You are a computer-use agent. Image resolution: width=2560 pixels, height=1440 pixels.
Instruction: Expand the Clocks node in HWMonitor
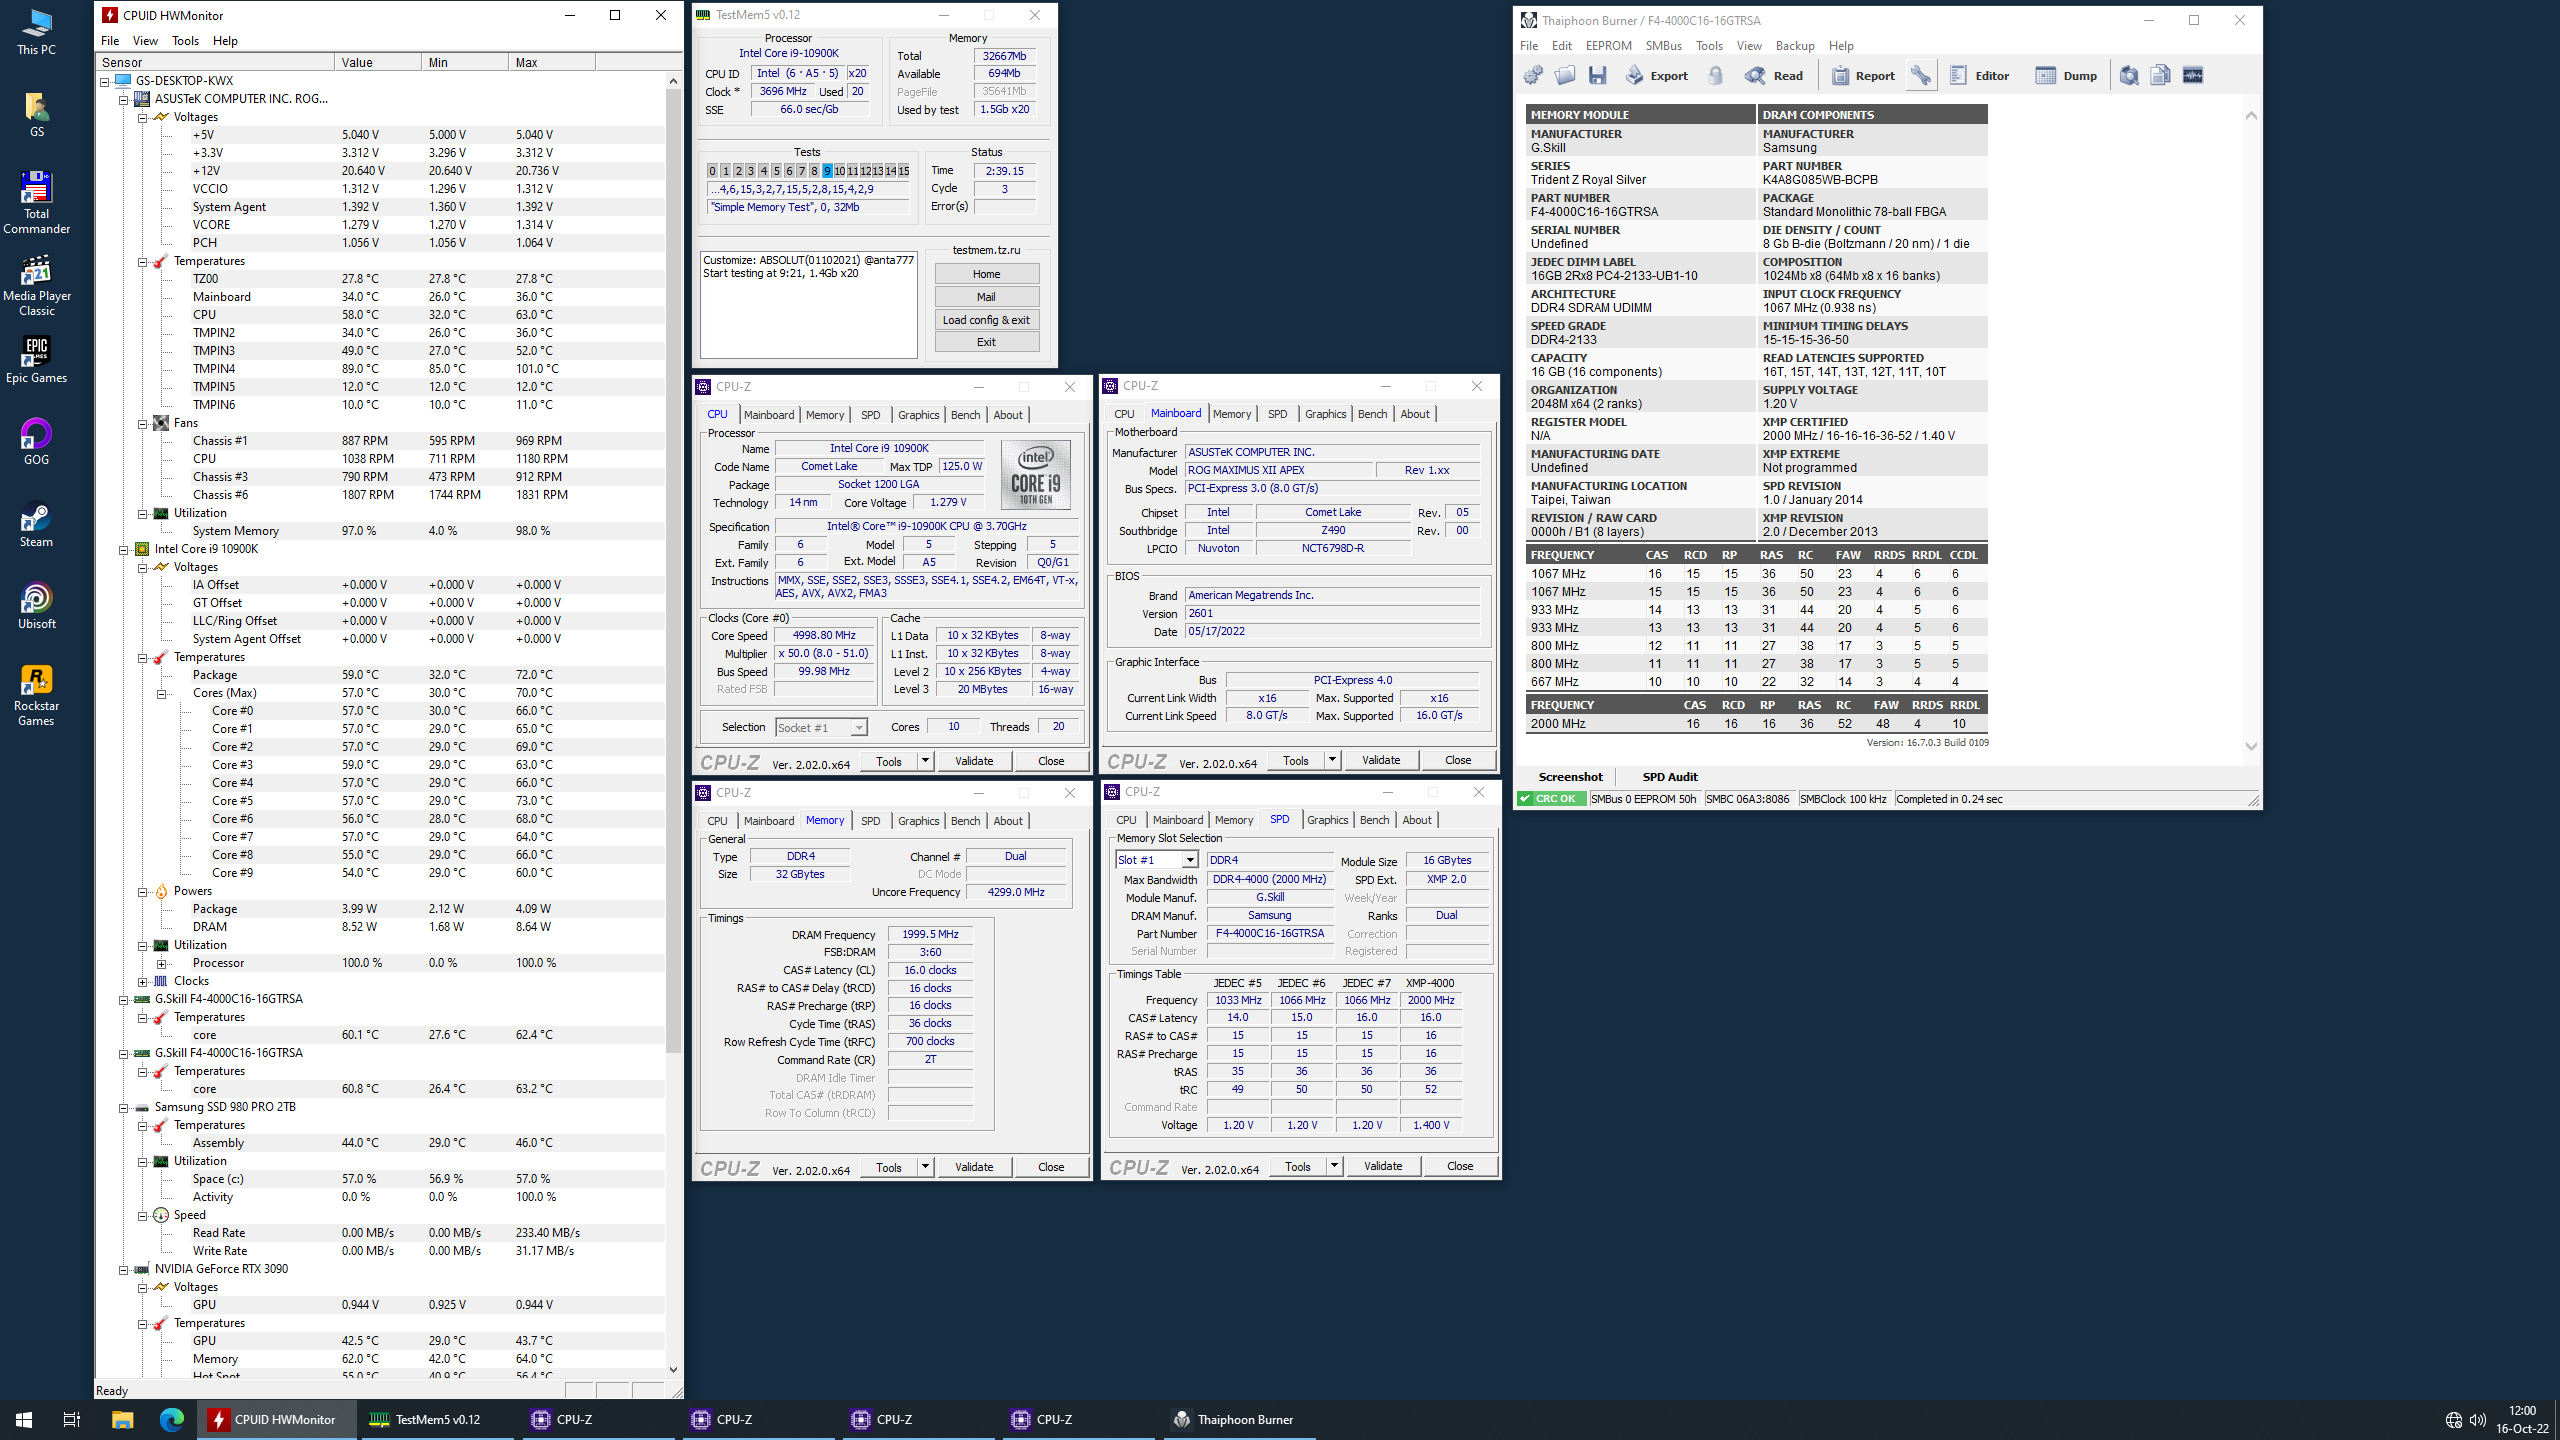tap(142, 982)
